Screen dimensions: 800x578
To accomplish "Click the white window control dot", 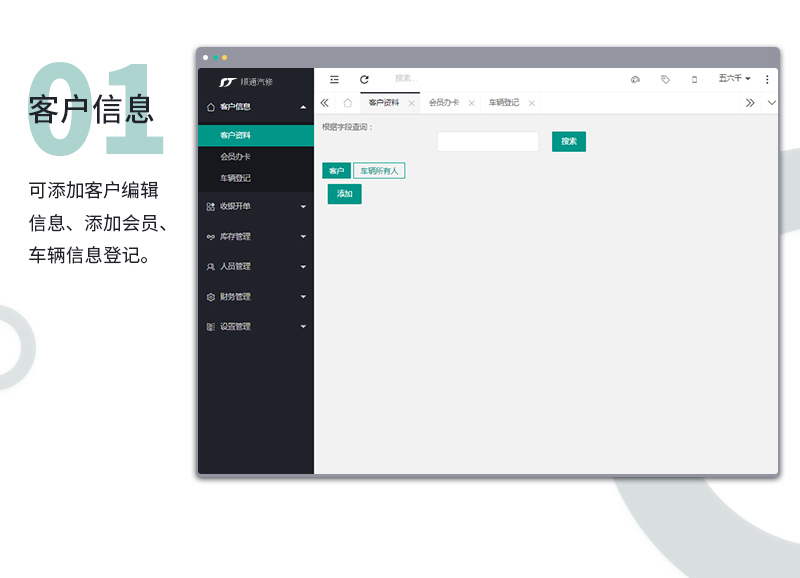I will [x=206, y=57].
